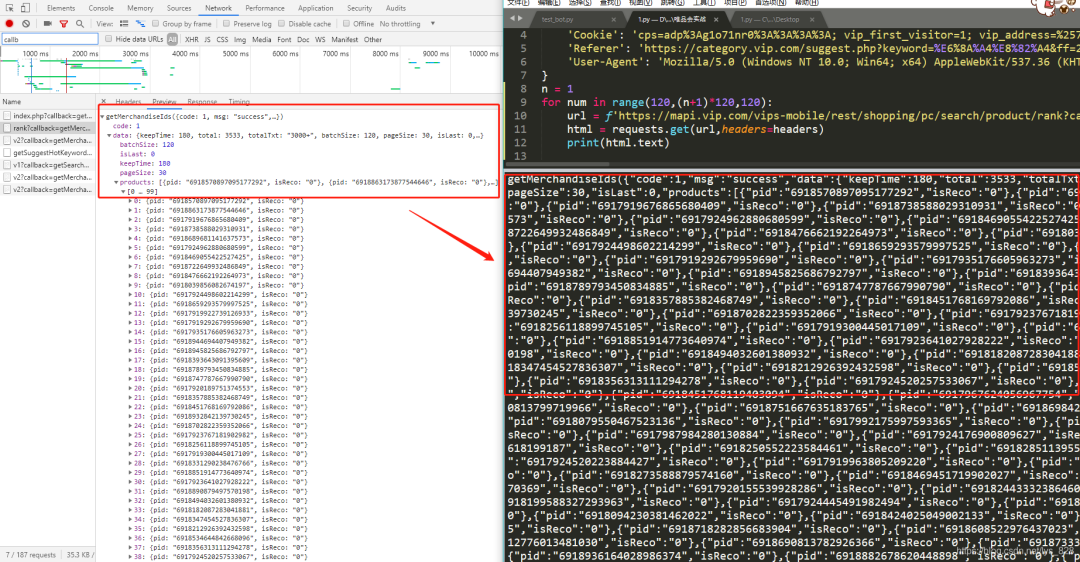Filter requests by JS type
Screen dimensions: 1080x562
coord(207,39)
